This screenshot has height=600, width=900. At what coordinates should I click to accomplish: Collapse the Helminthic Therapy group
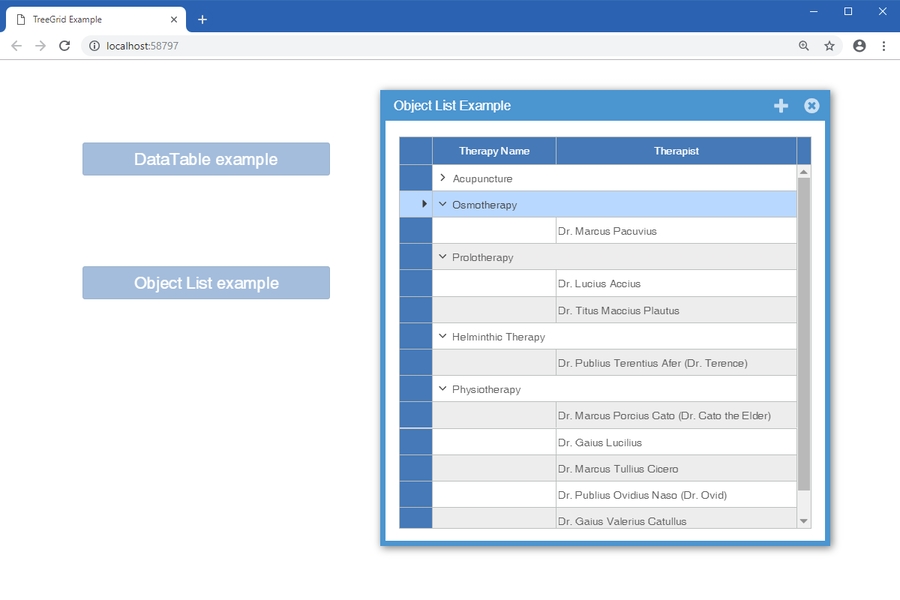click(443, 337)
